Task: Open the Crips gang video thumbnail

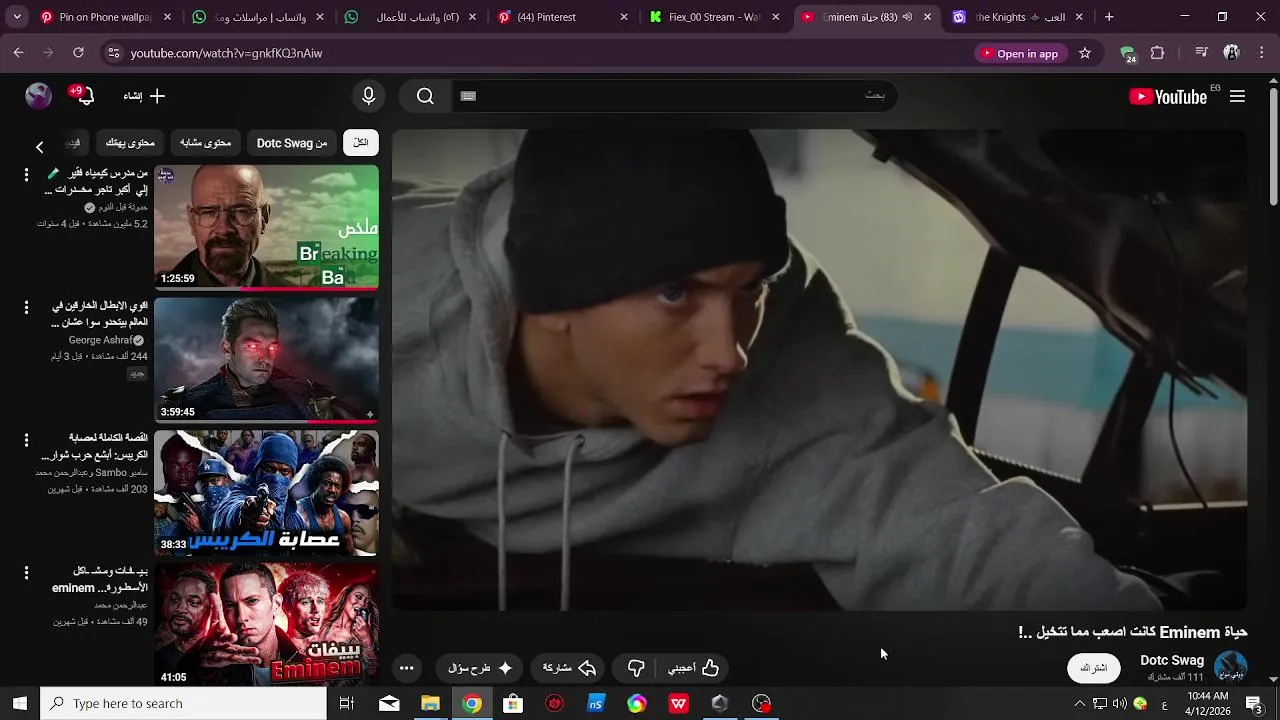Action: (x=266, y=493)
